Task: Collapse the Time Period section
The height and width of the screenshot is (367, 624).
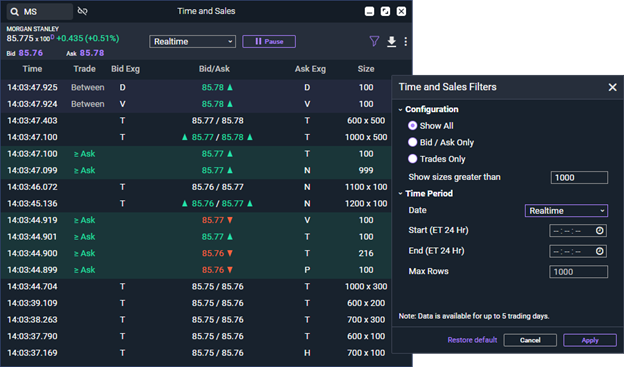Action: 400,193
